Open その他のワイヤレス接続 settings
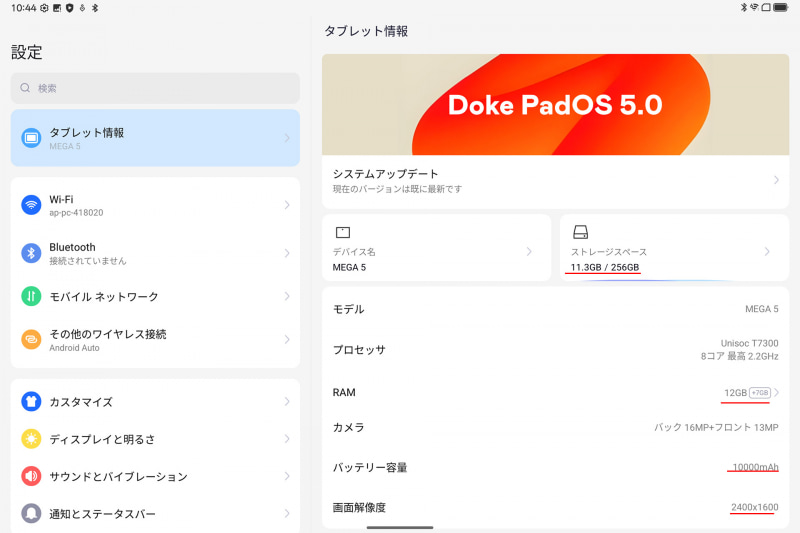This screenshot has height=533, width=800. click(155, 340)
